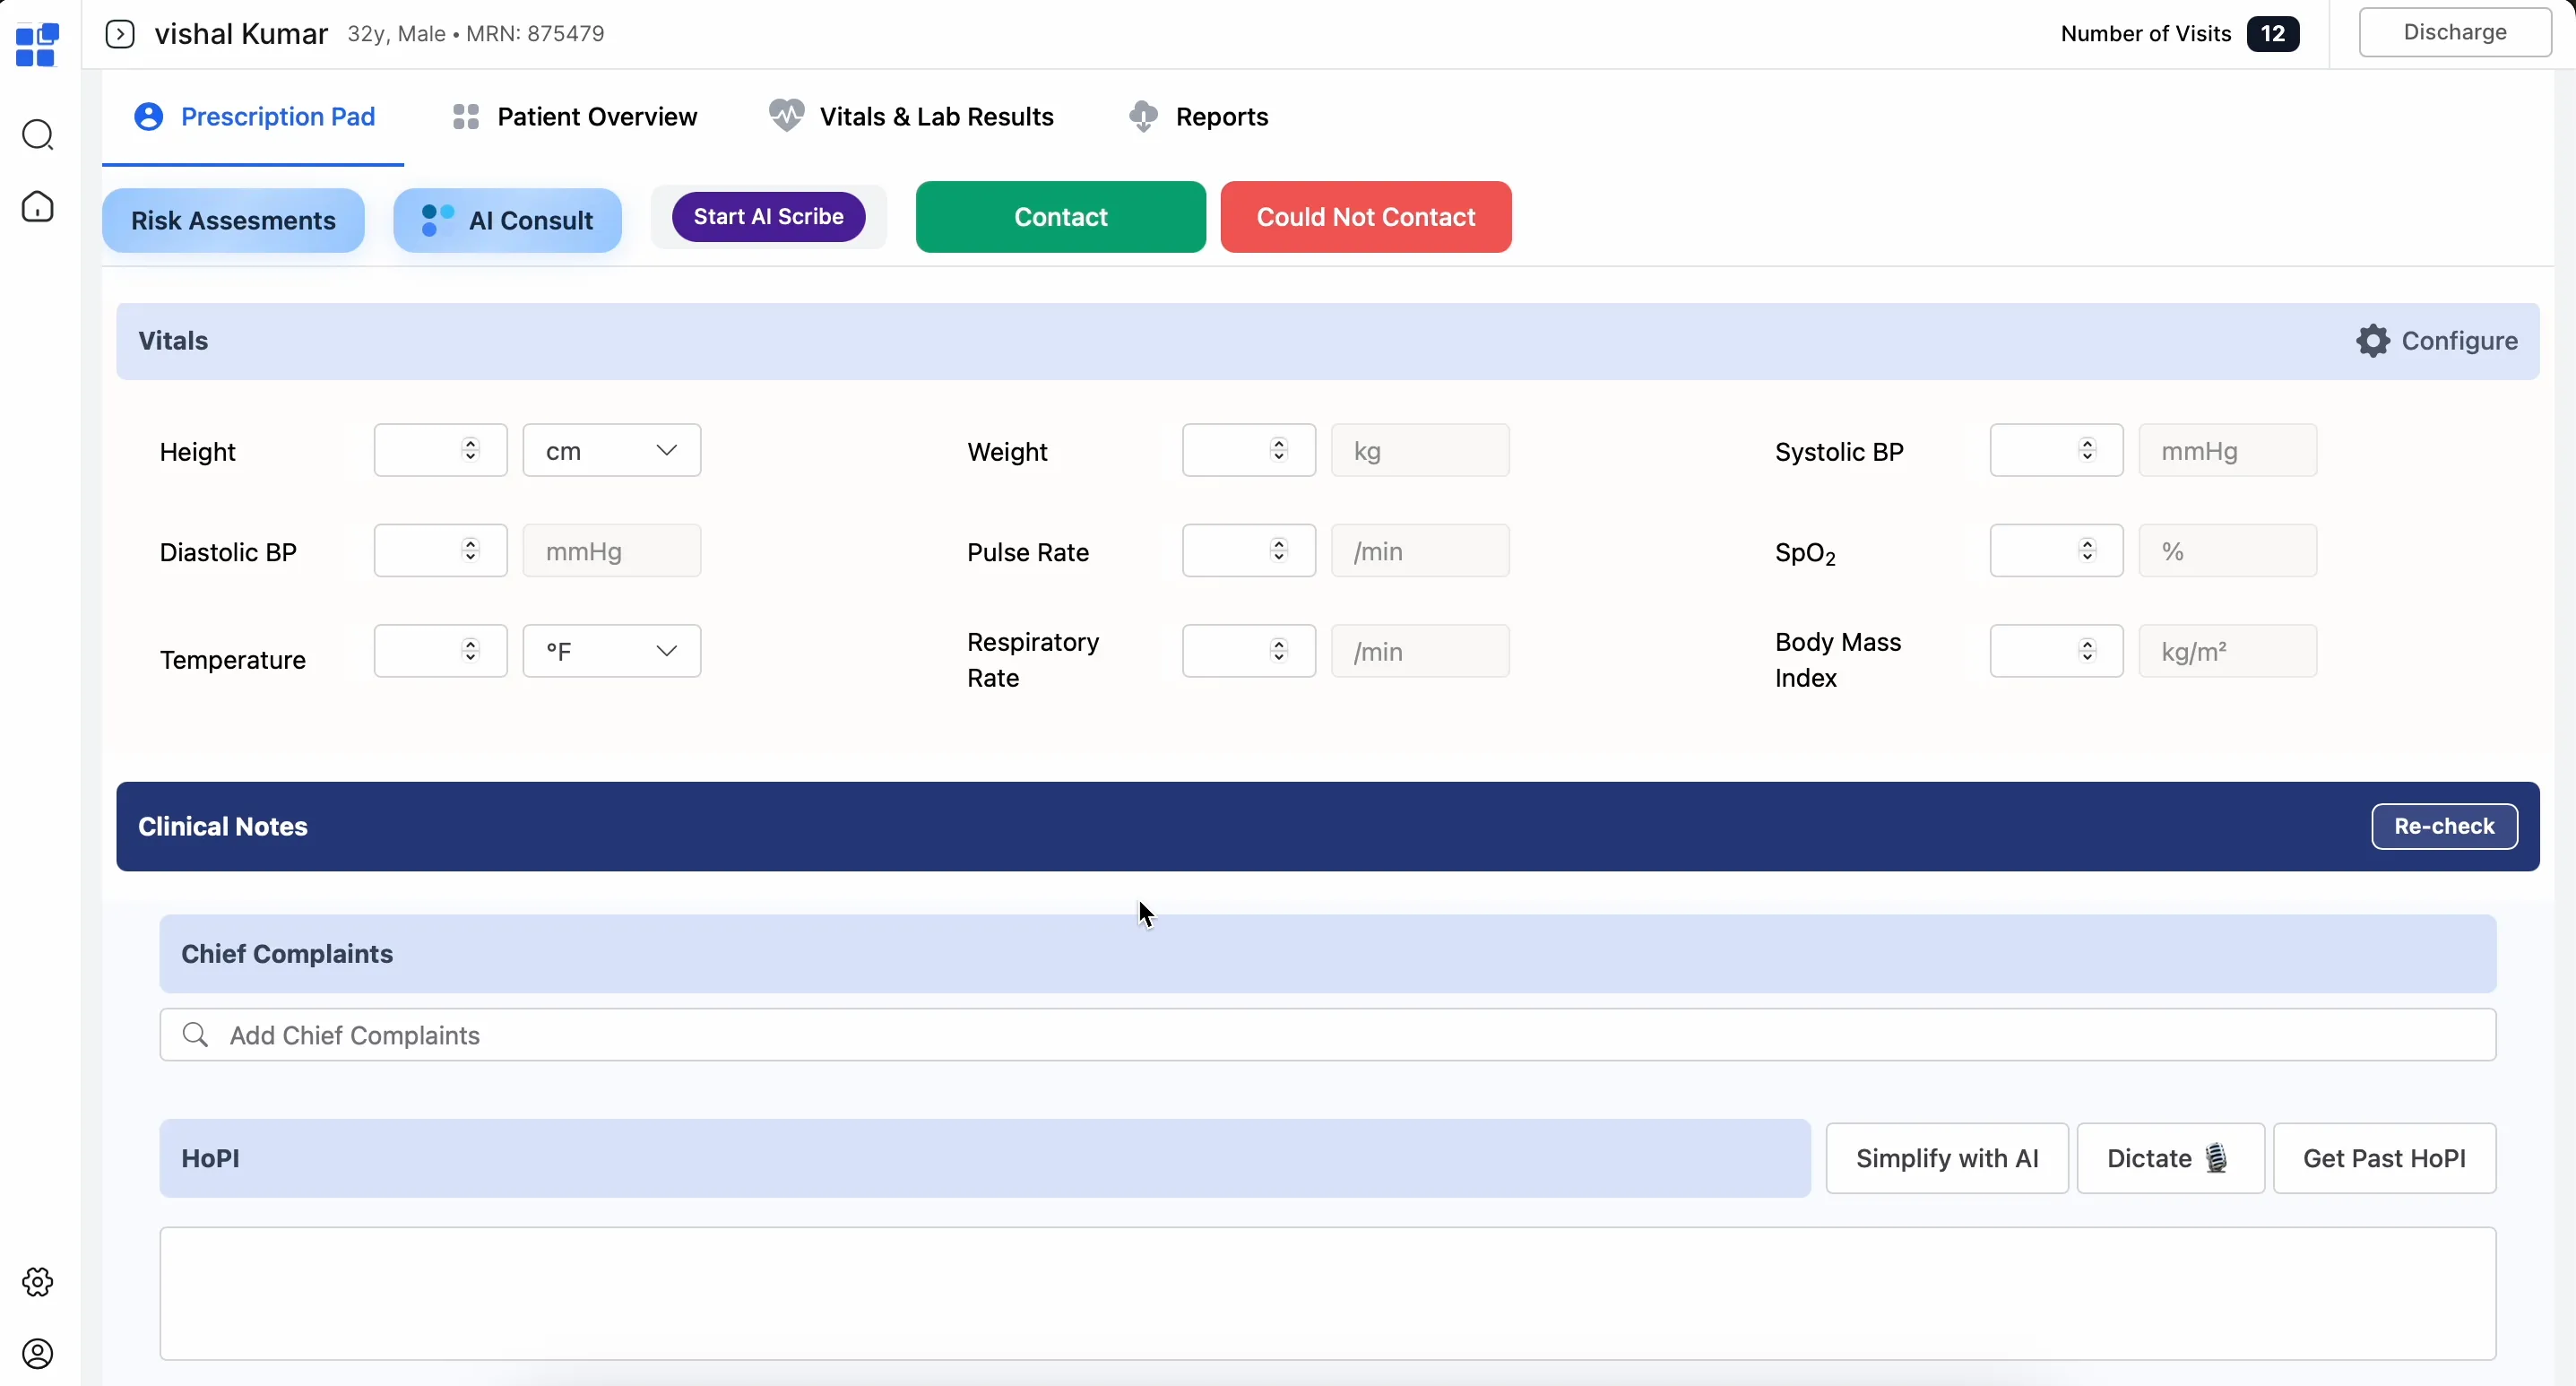Select the home icon in the sidebar
Viewport: 2576px width, 1386px height.
[38, 207]
